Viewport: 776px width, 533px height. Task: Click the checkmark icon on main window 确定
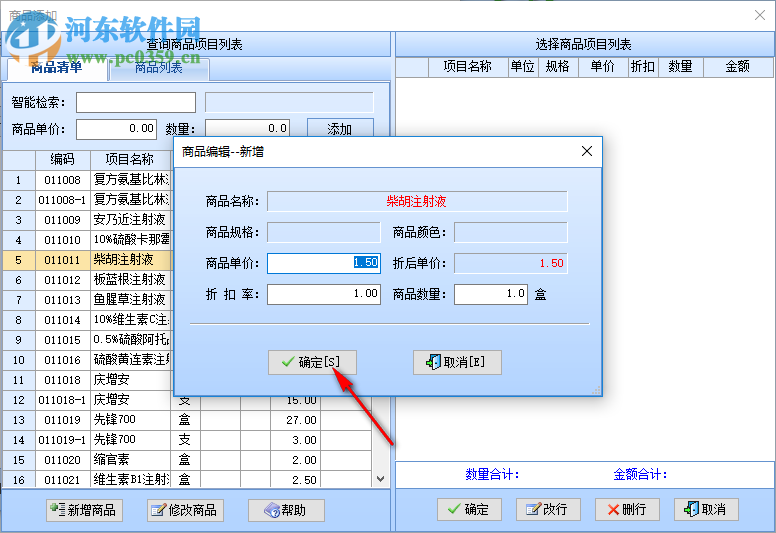(454, 509)
